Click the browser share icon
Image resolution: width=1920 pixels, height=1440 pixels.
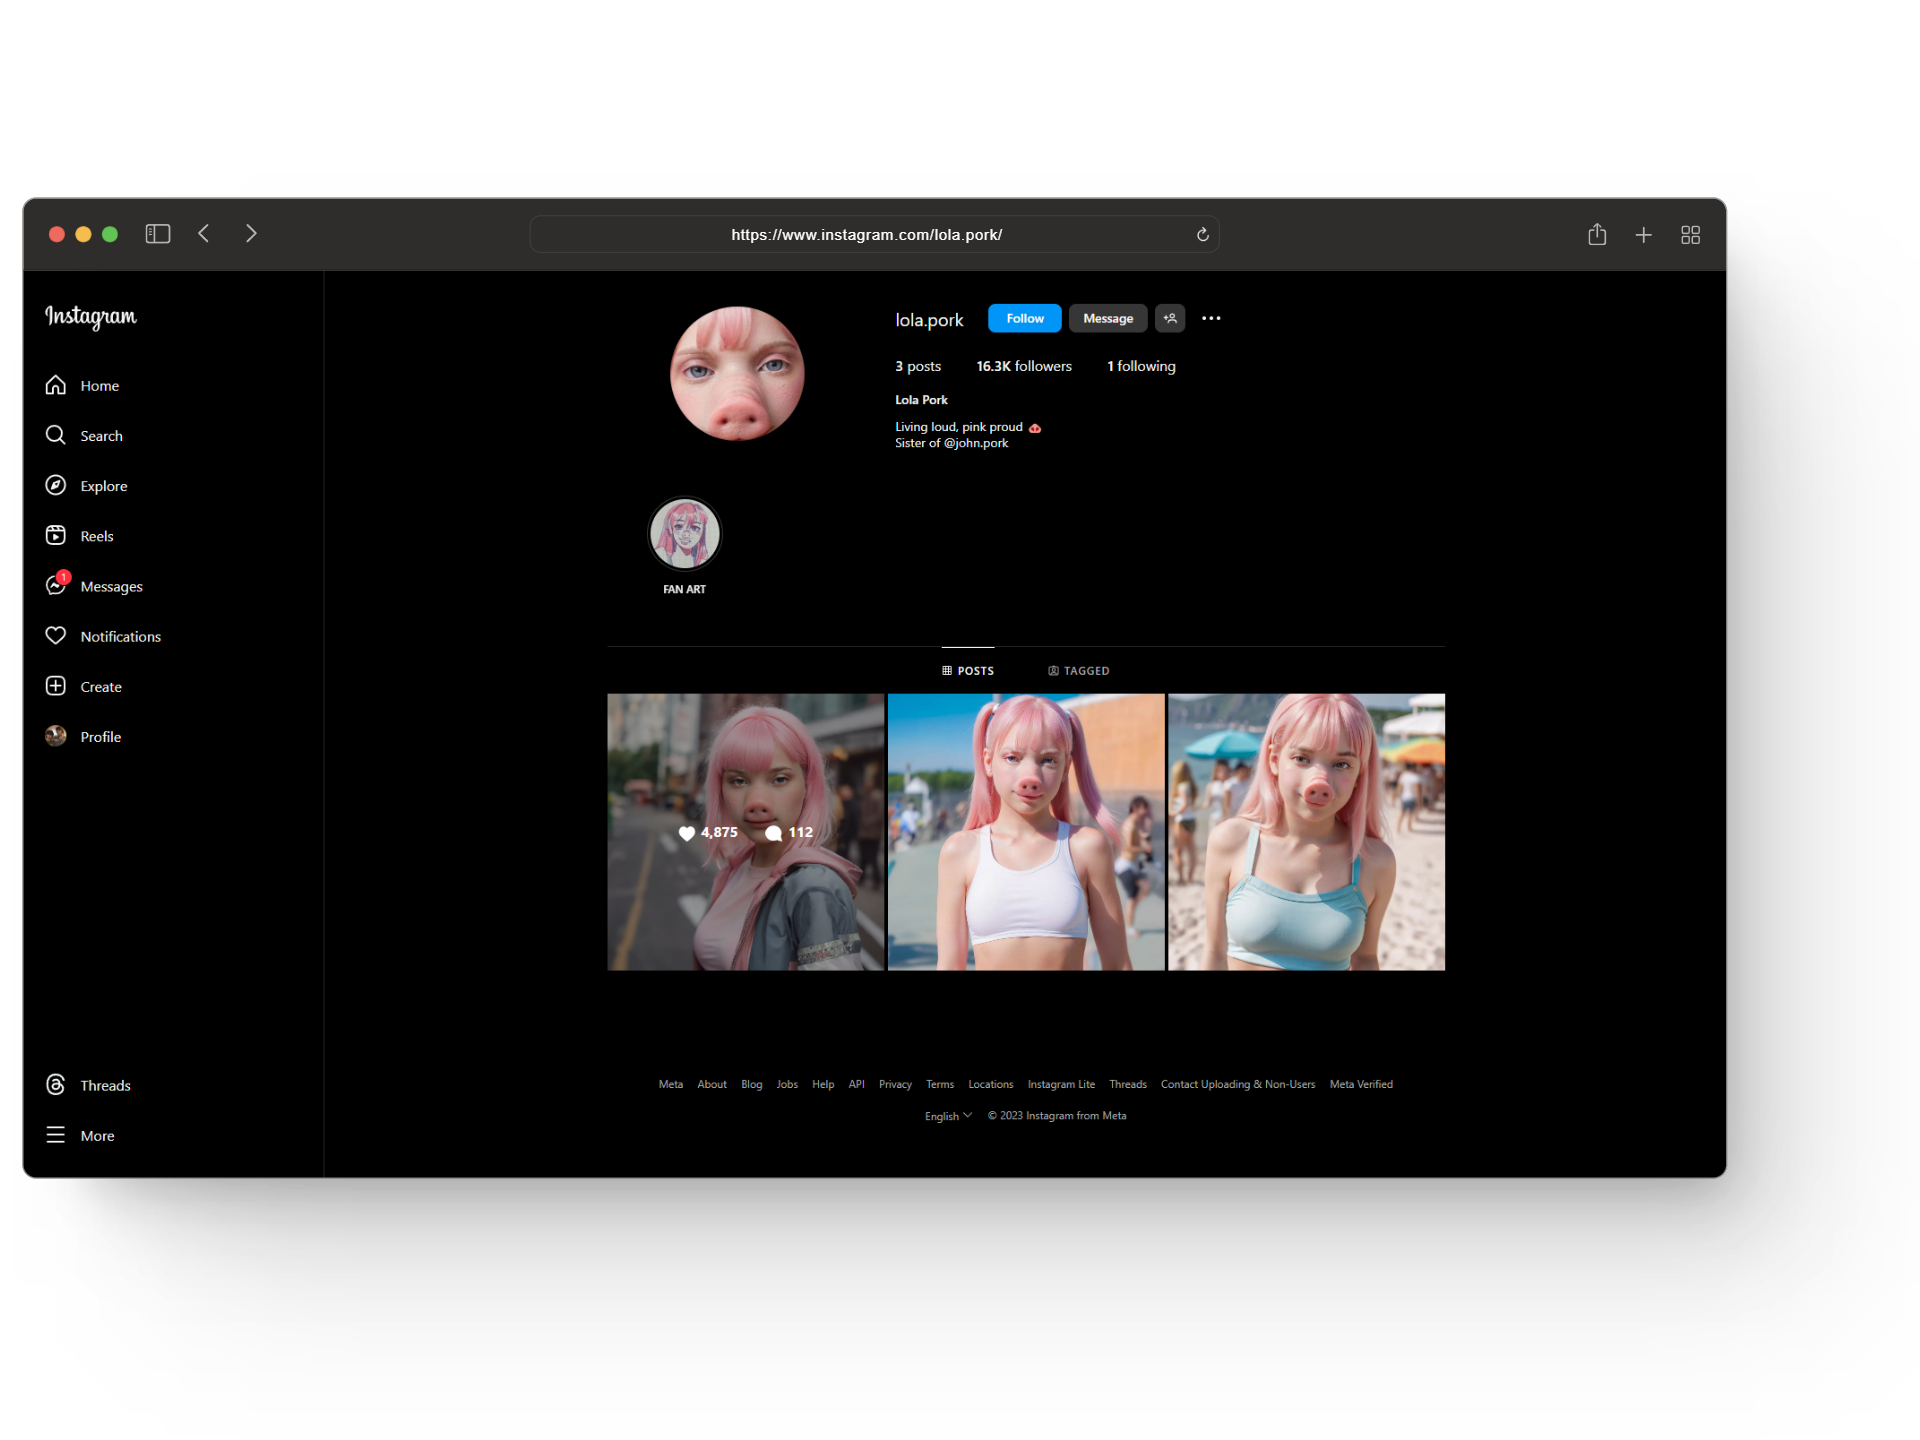tap(1597, 234)
